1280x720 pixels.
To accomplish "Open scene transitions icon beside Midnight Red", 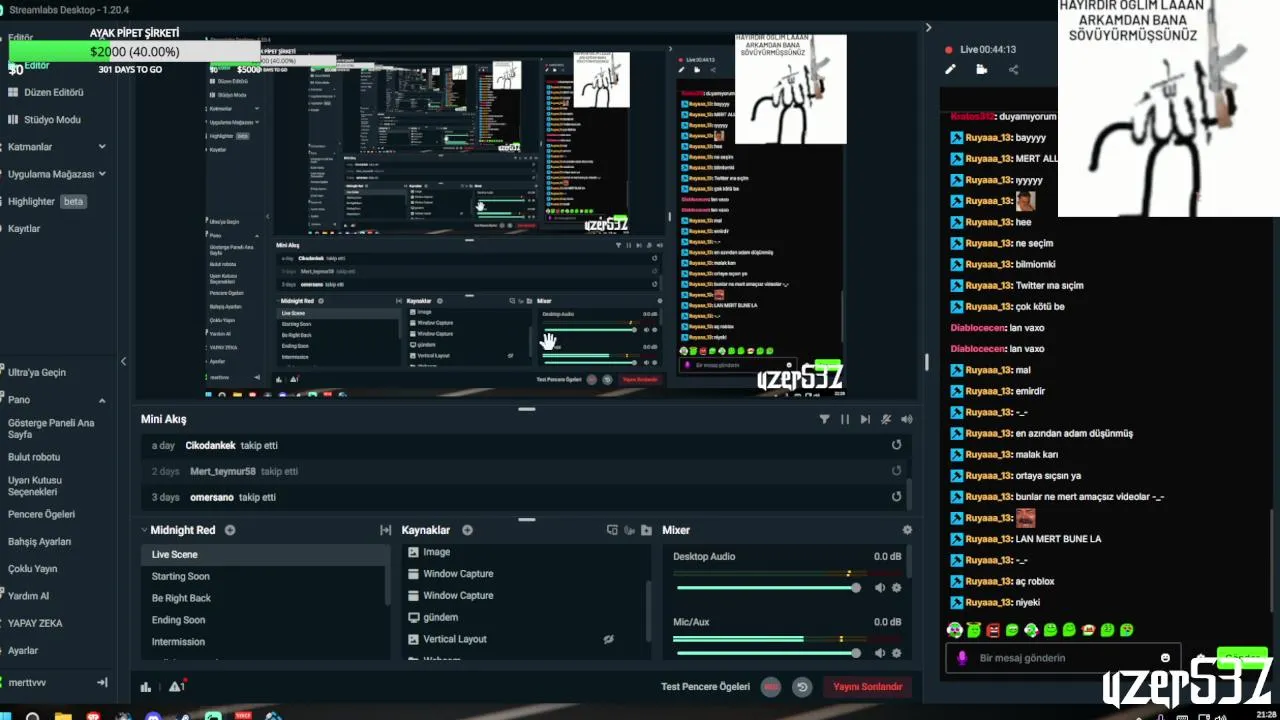I will click(385, 530).
